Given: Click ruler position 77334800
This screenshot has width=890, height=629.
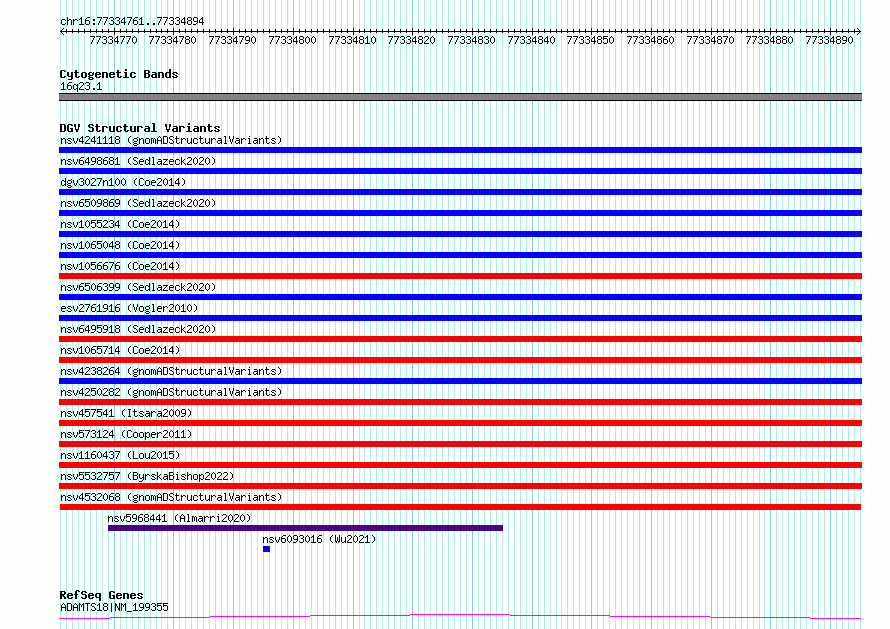Looking at the screenshot, I should point(292,40).
